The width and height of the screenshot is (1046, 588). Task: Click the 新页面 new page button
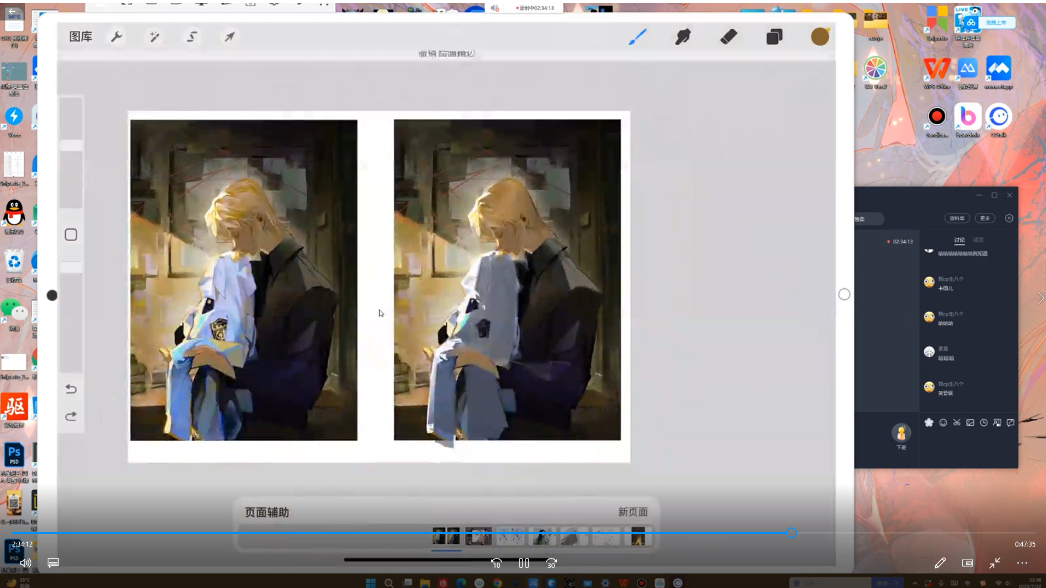pos(632,512)
